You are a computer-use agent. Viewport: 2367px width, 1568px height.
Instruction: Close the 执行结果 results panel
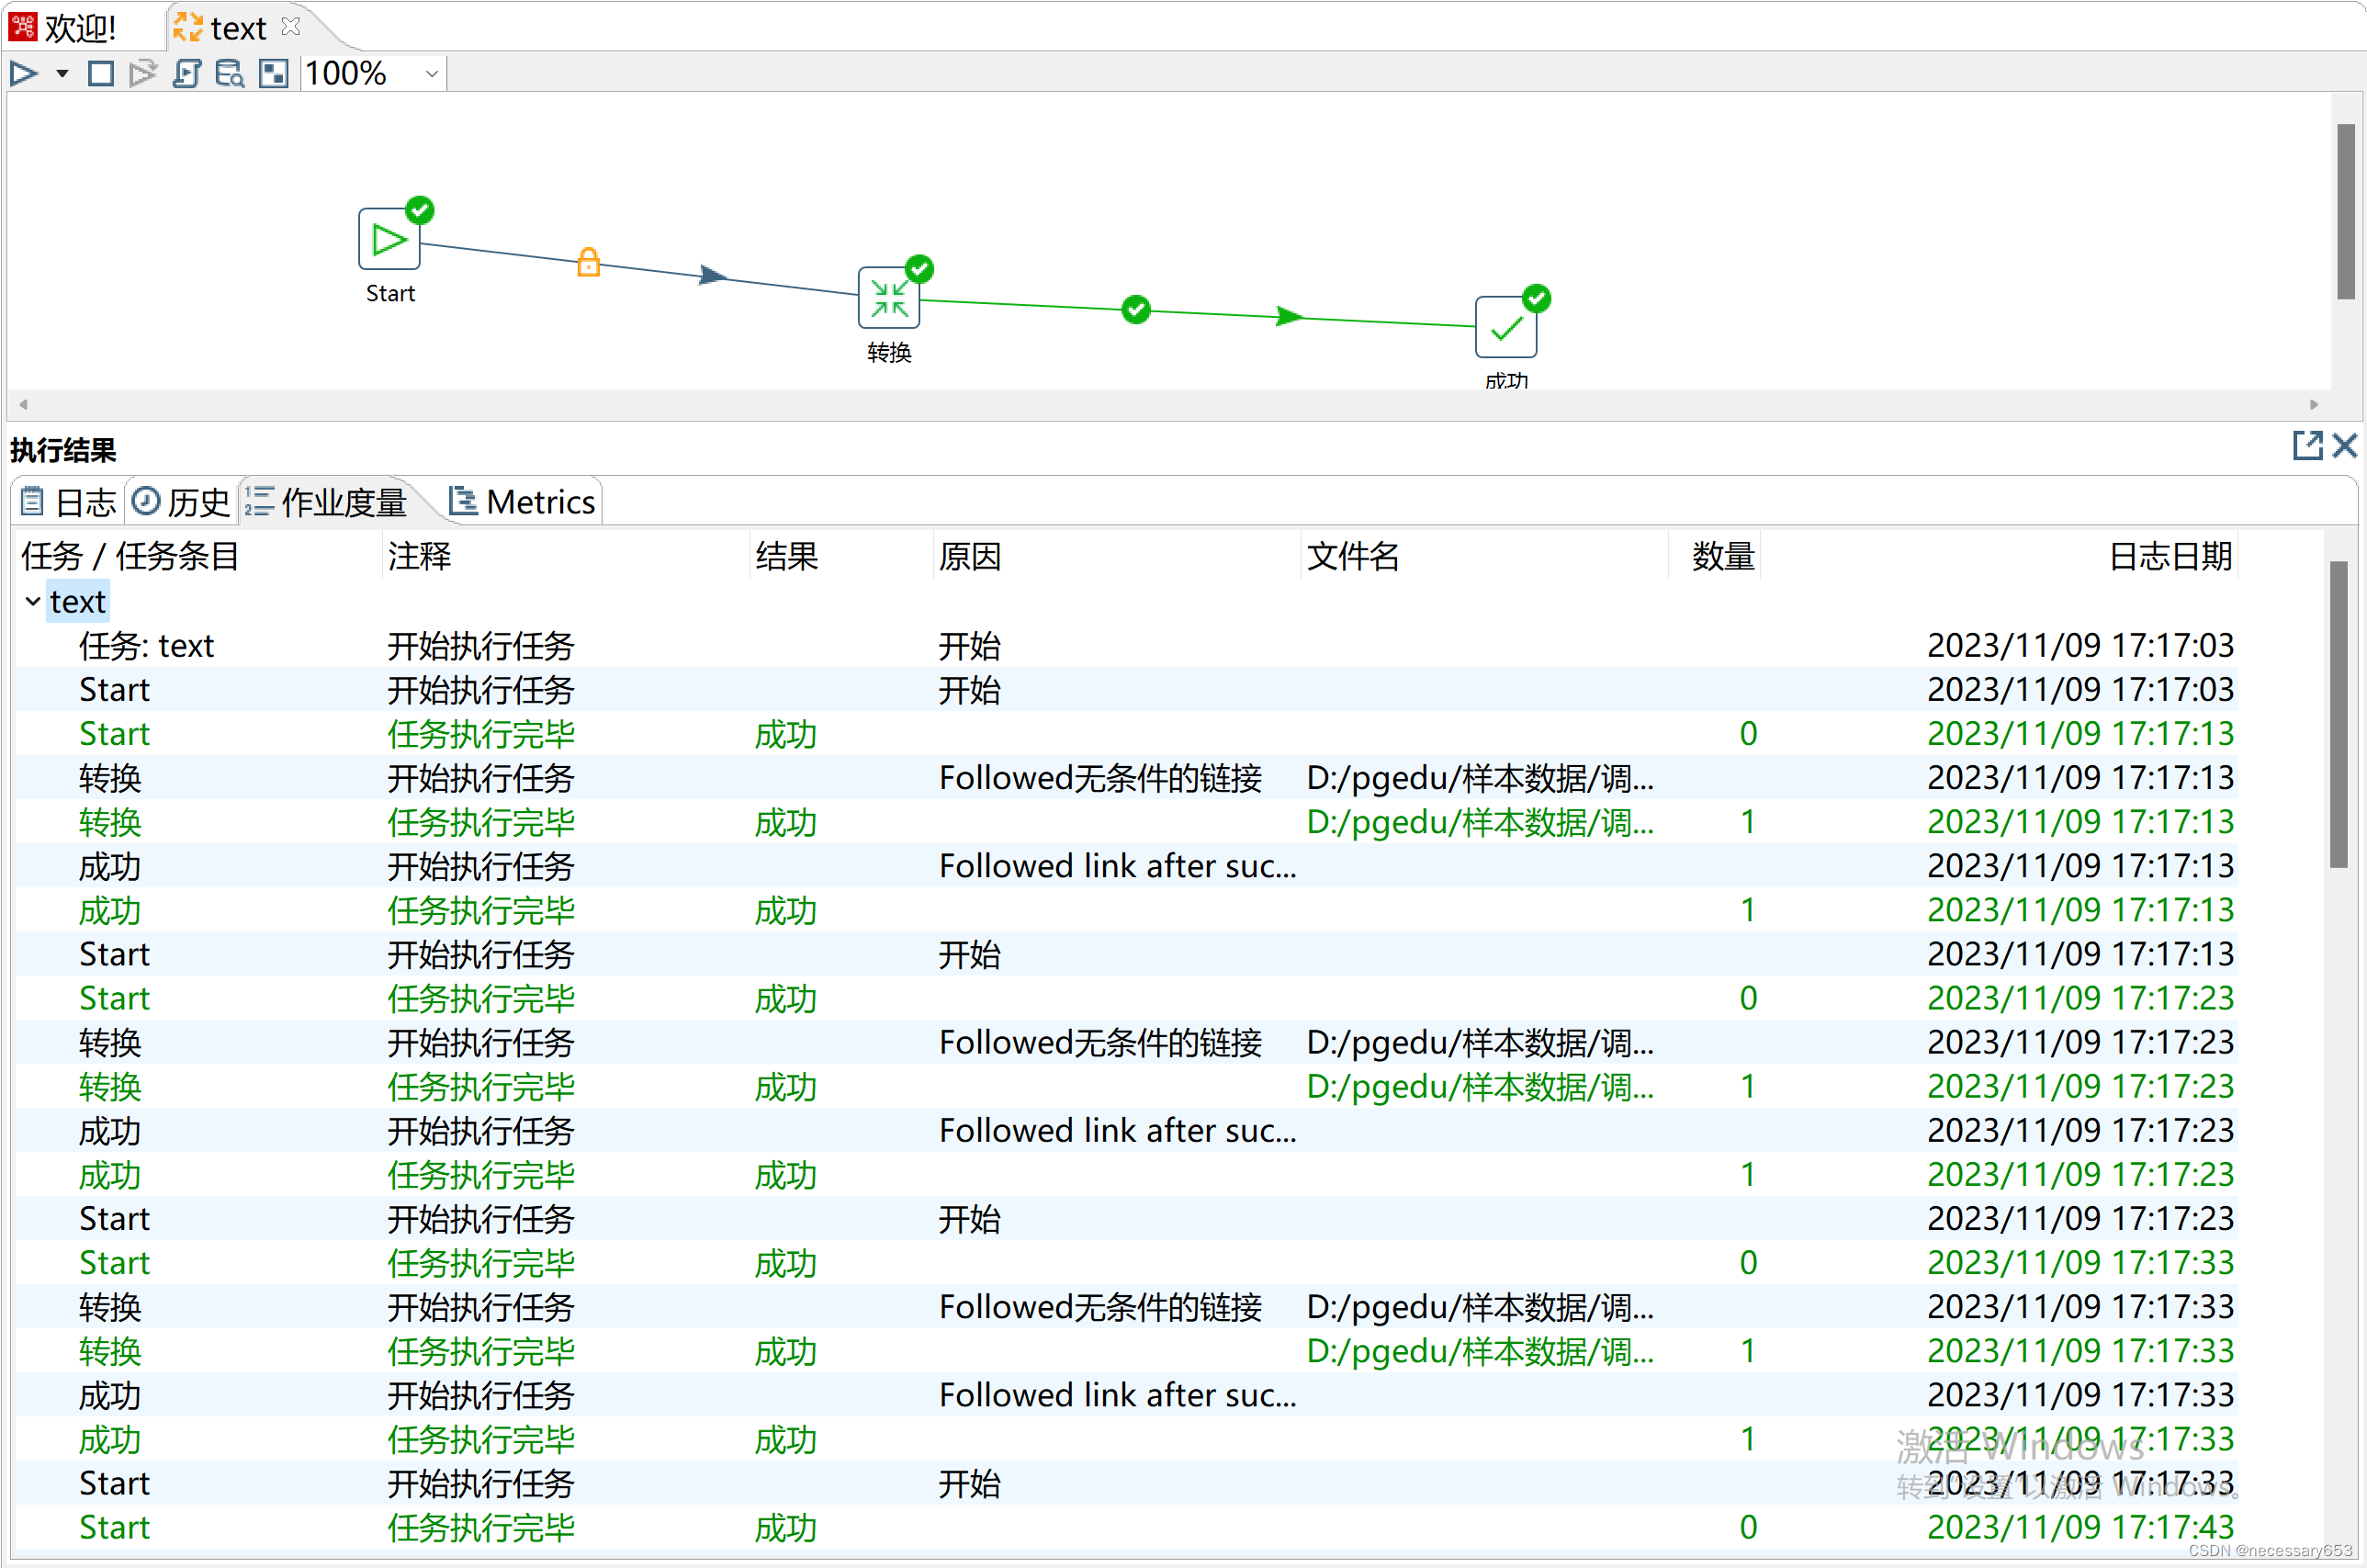(x=2346, y=446)
